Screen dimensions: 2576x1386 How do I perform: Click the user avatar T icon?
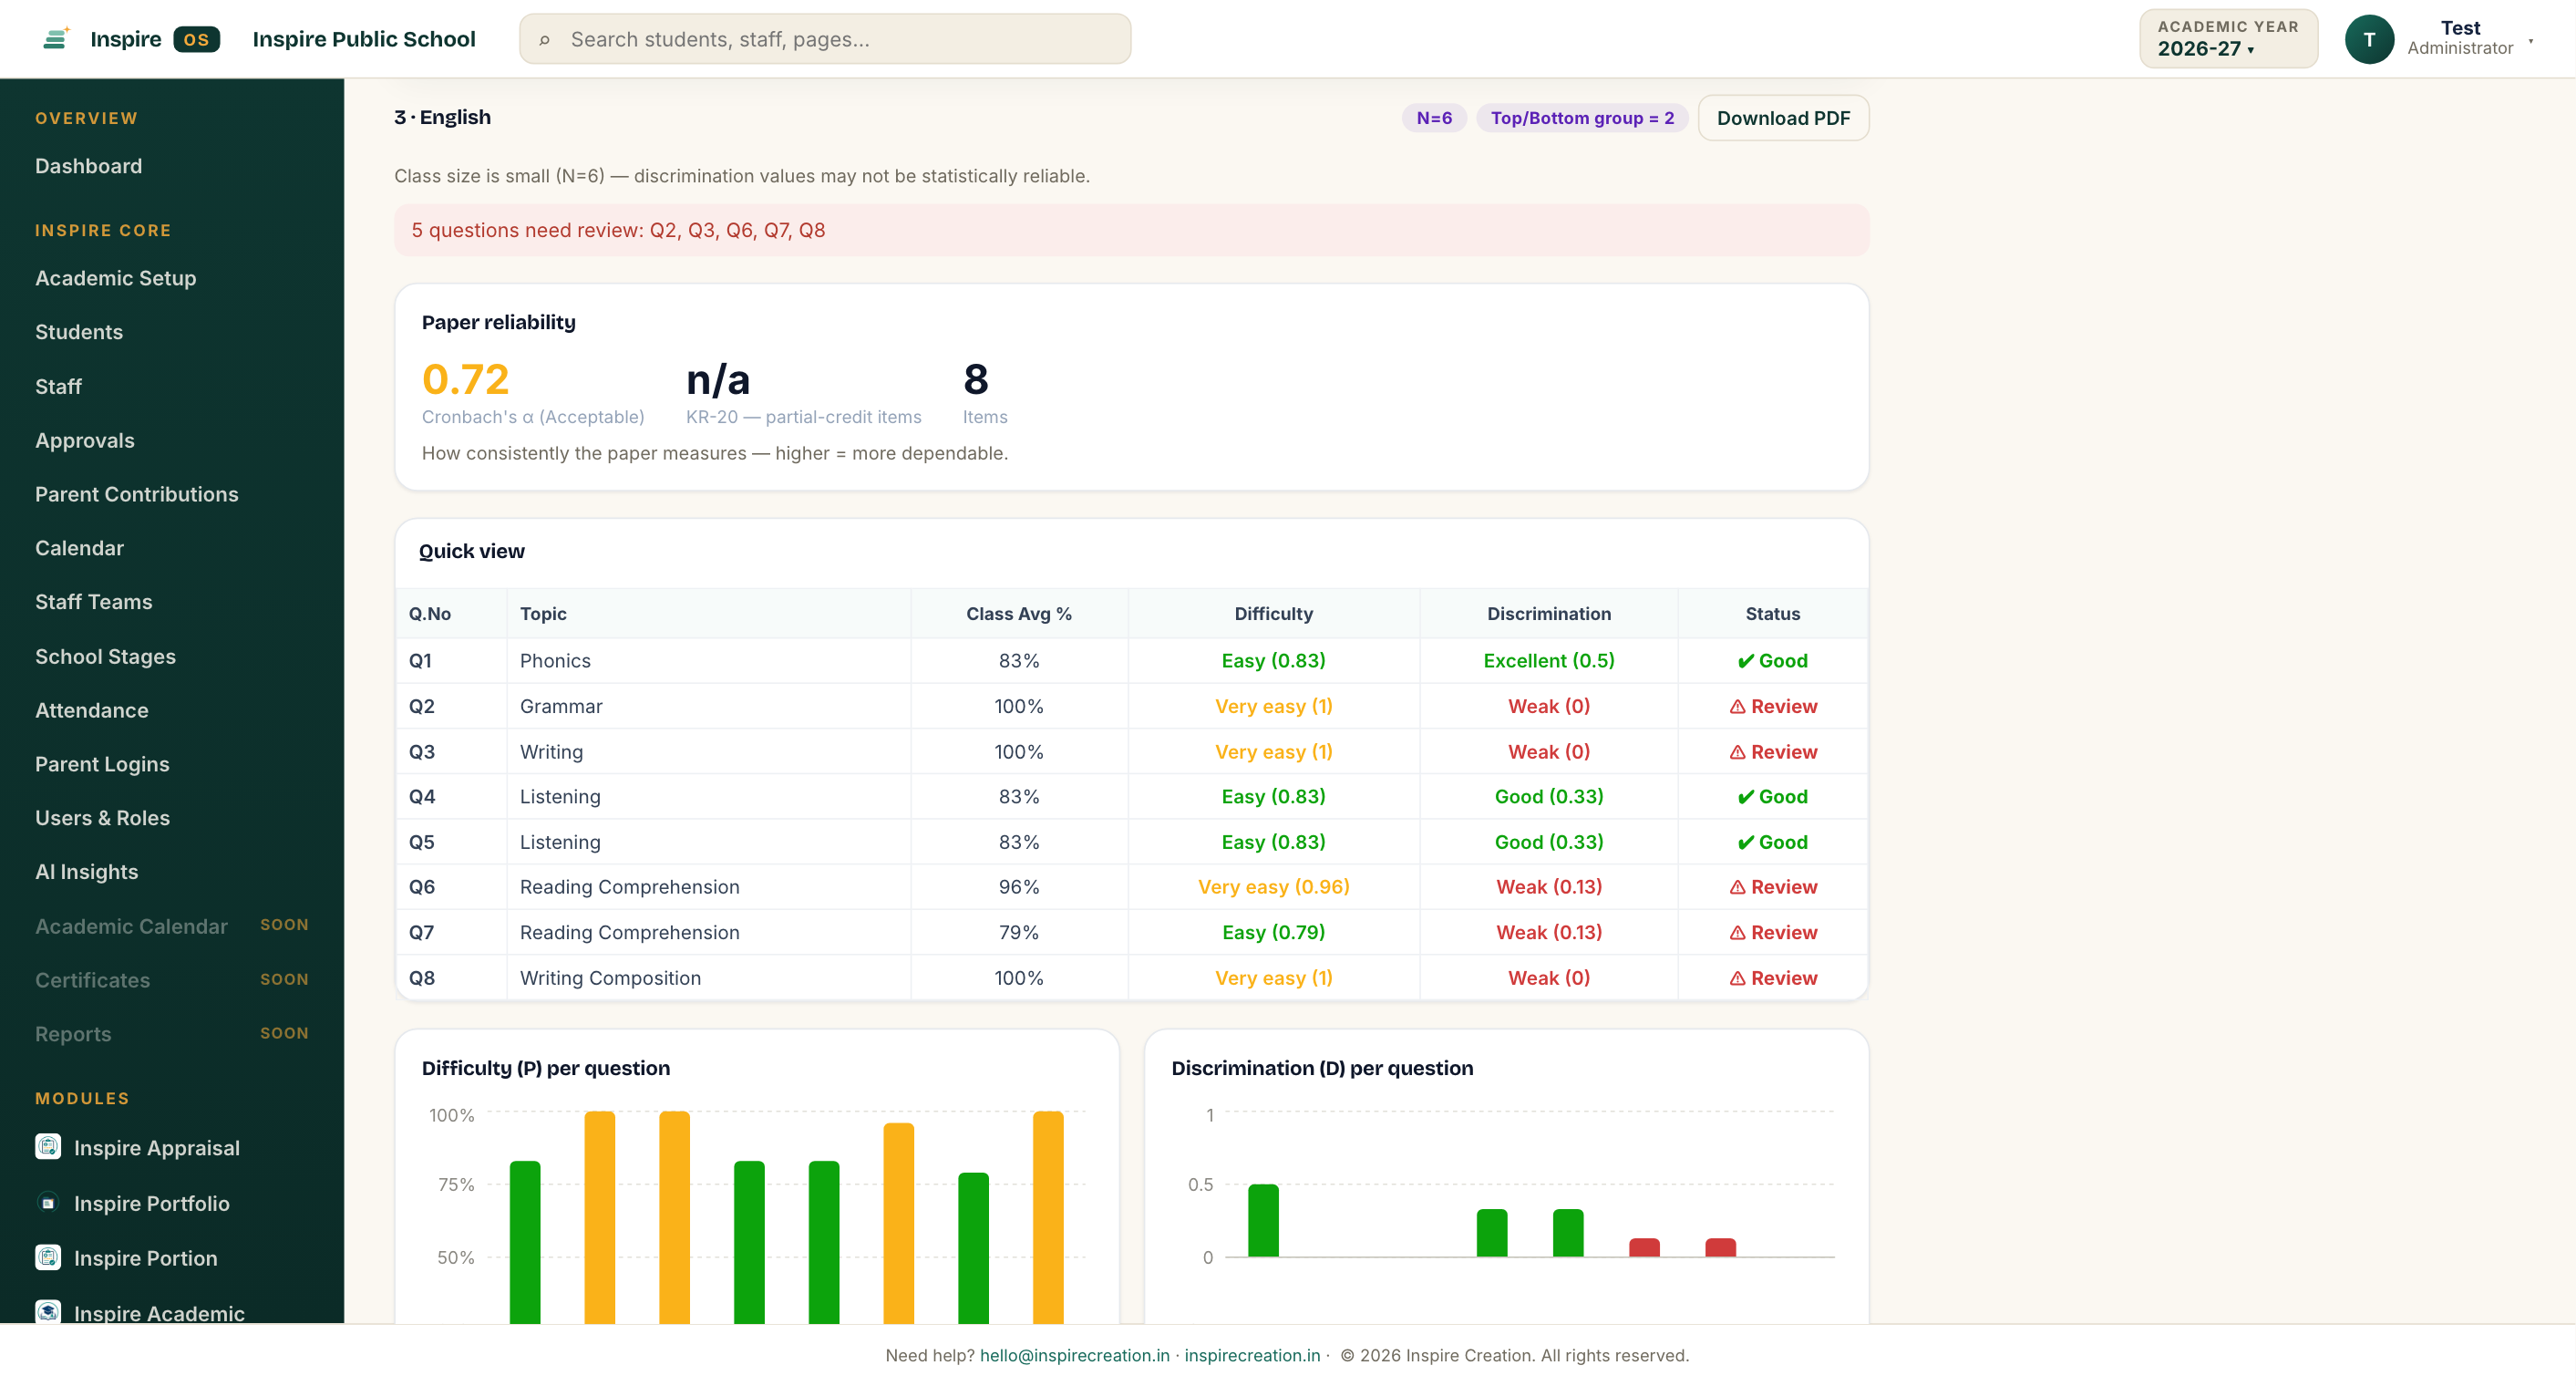2368,39
